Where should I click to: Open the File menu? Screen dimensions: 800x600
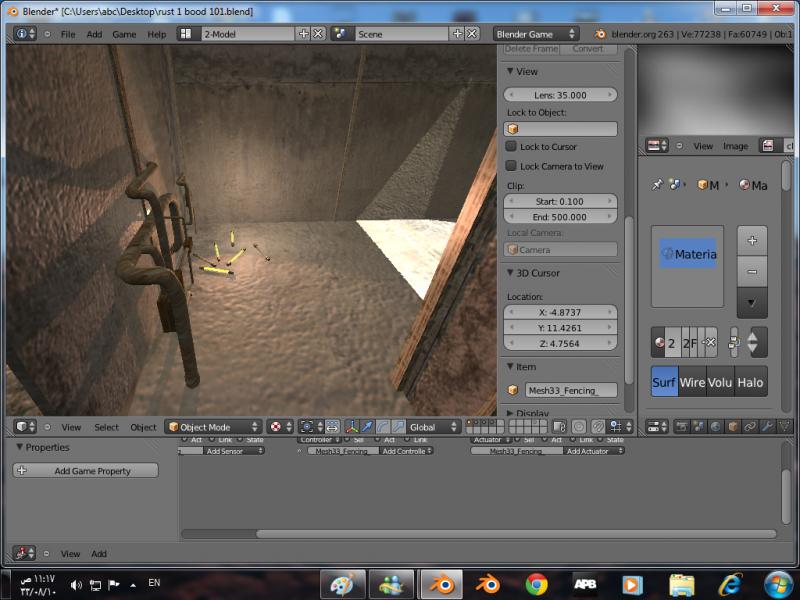pyautogui.click(x=68, y=34)
